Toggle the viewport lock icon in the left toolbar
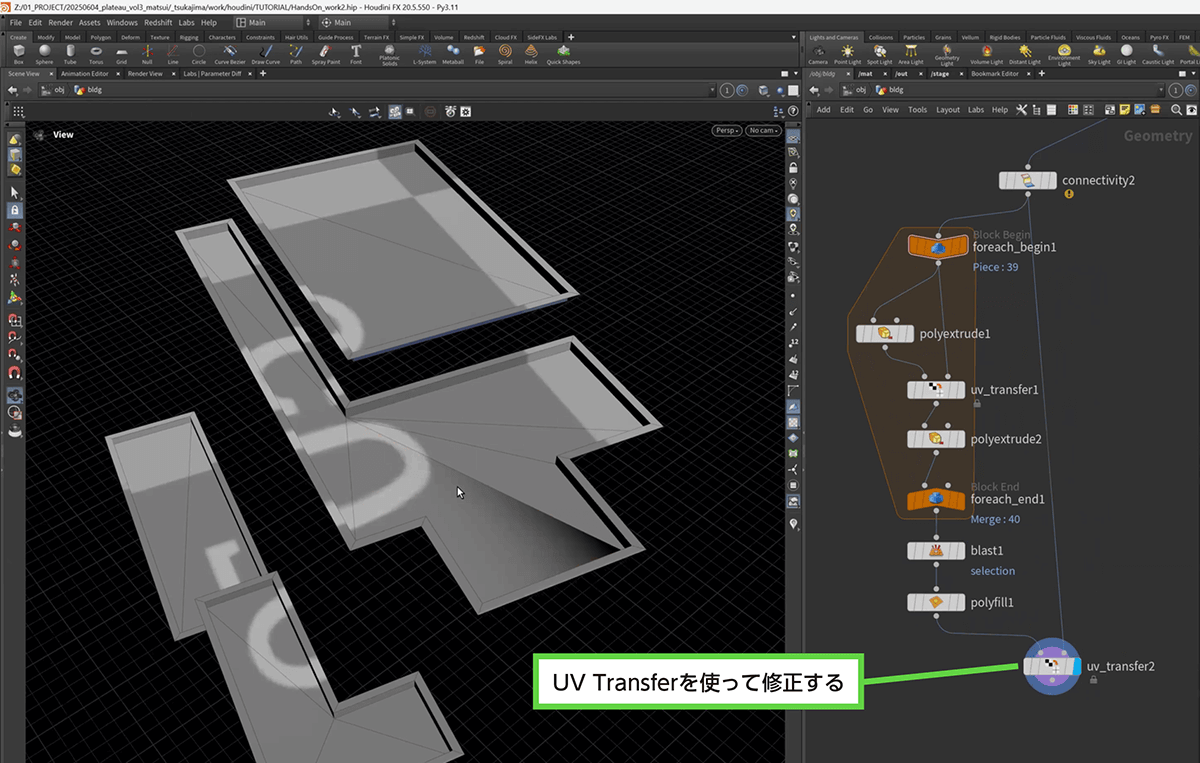1200x763 pixels. click(15, 211)
